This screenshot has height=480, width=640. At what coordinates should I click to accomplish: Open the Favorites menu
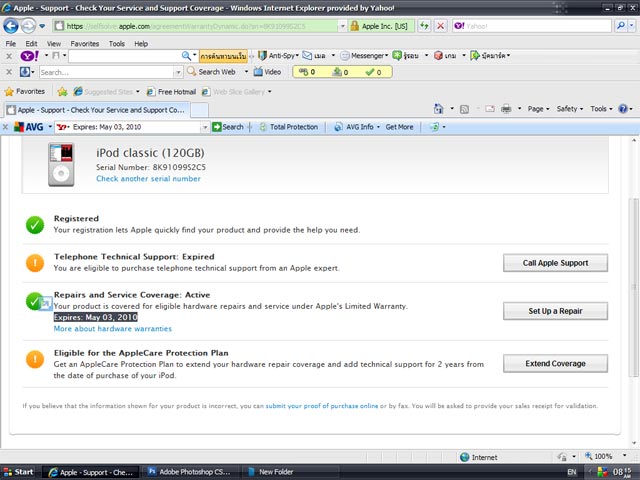pyautogui.click(x=84, y=44)
